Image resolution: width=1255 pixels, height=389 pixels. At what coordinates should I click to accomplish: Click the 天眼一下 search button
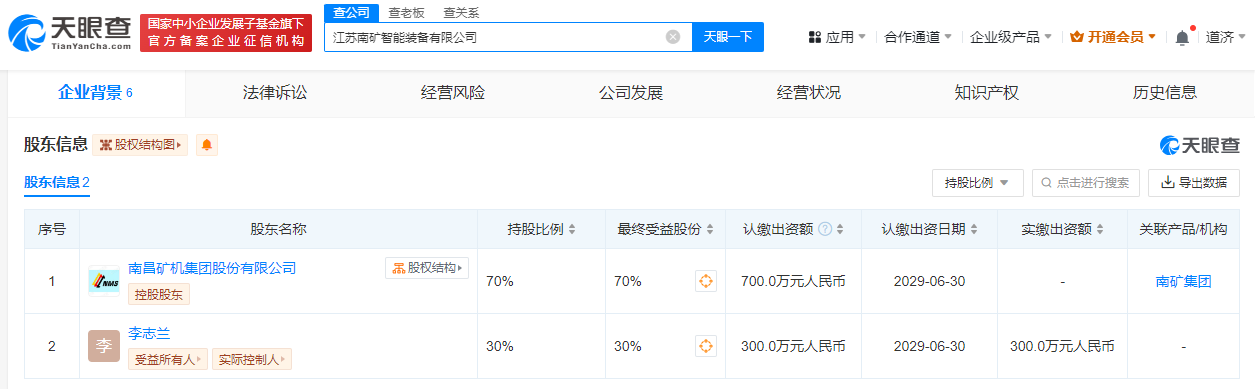tap(728, 37)
